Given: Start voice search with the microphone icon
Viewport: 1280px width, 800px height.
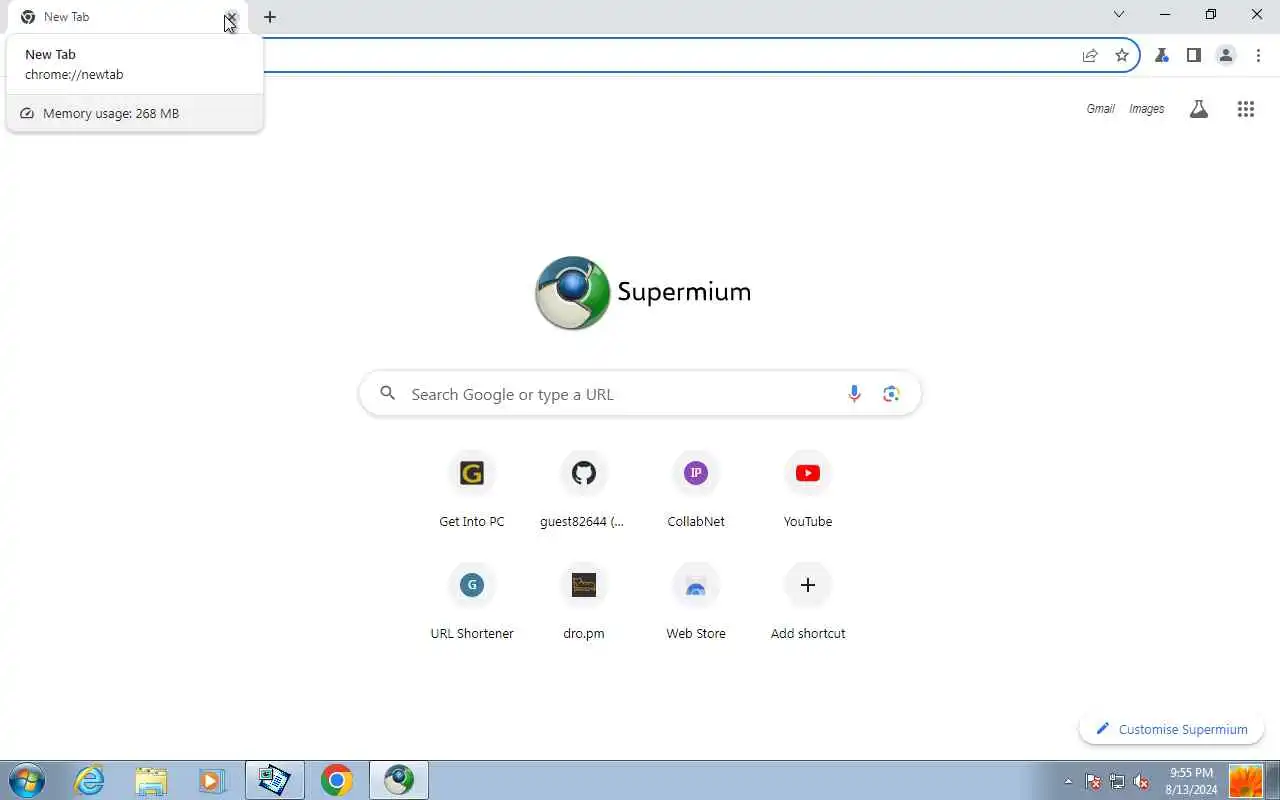Looking at the screenshot, I should pos(854,394).
